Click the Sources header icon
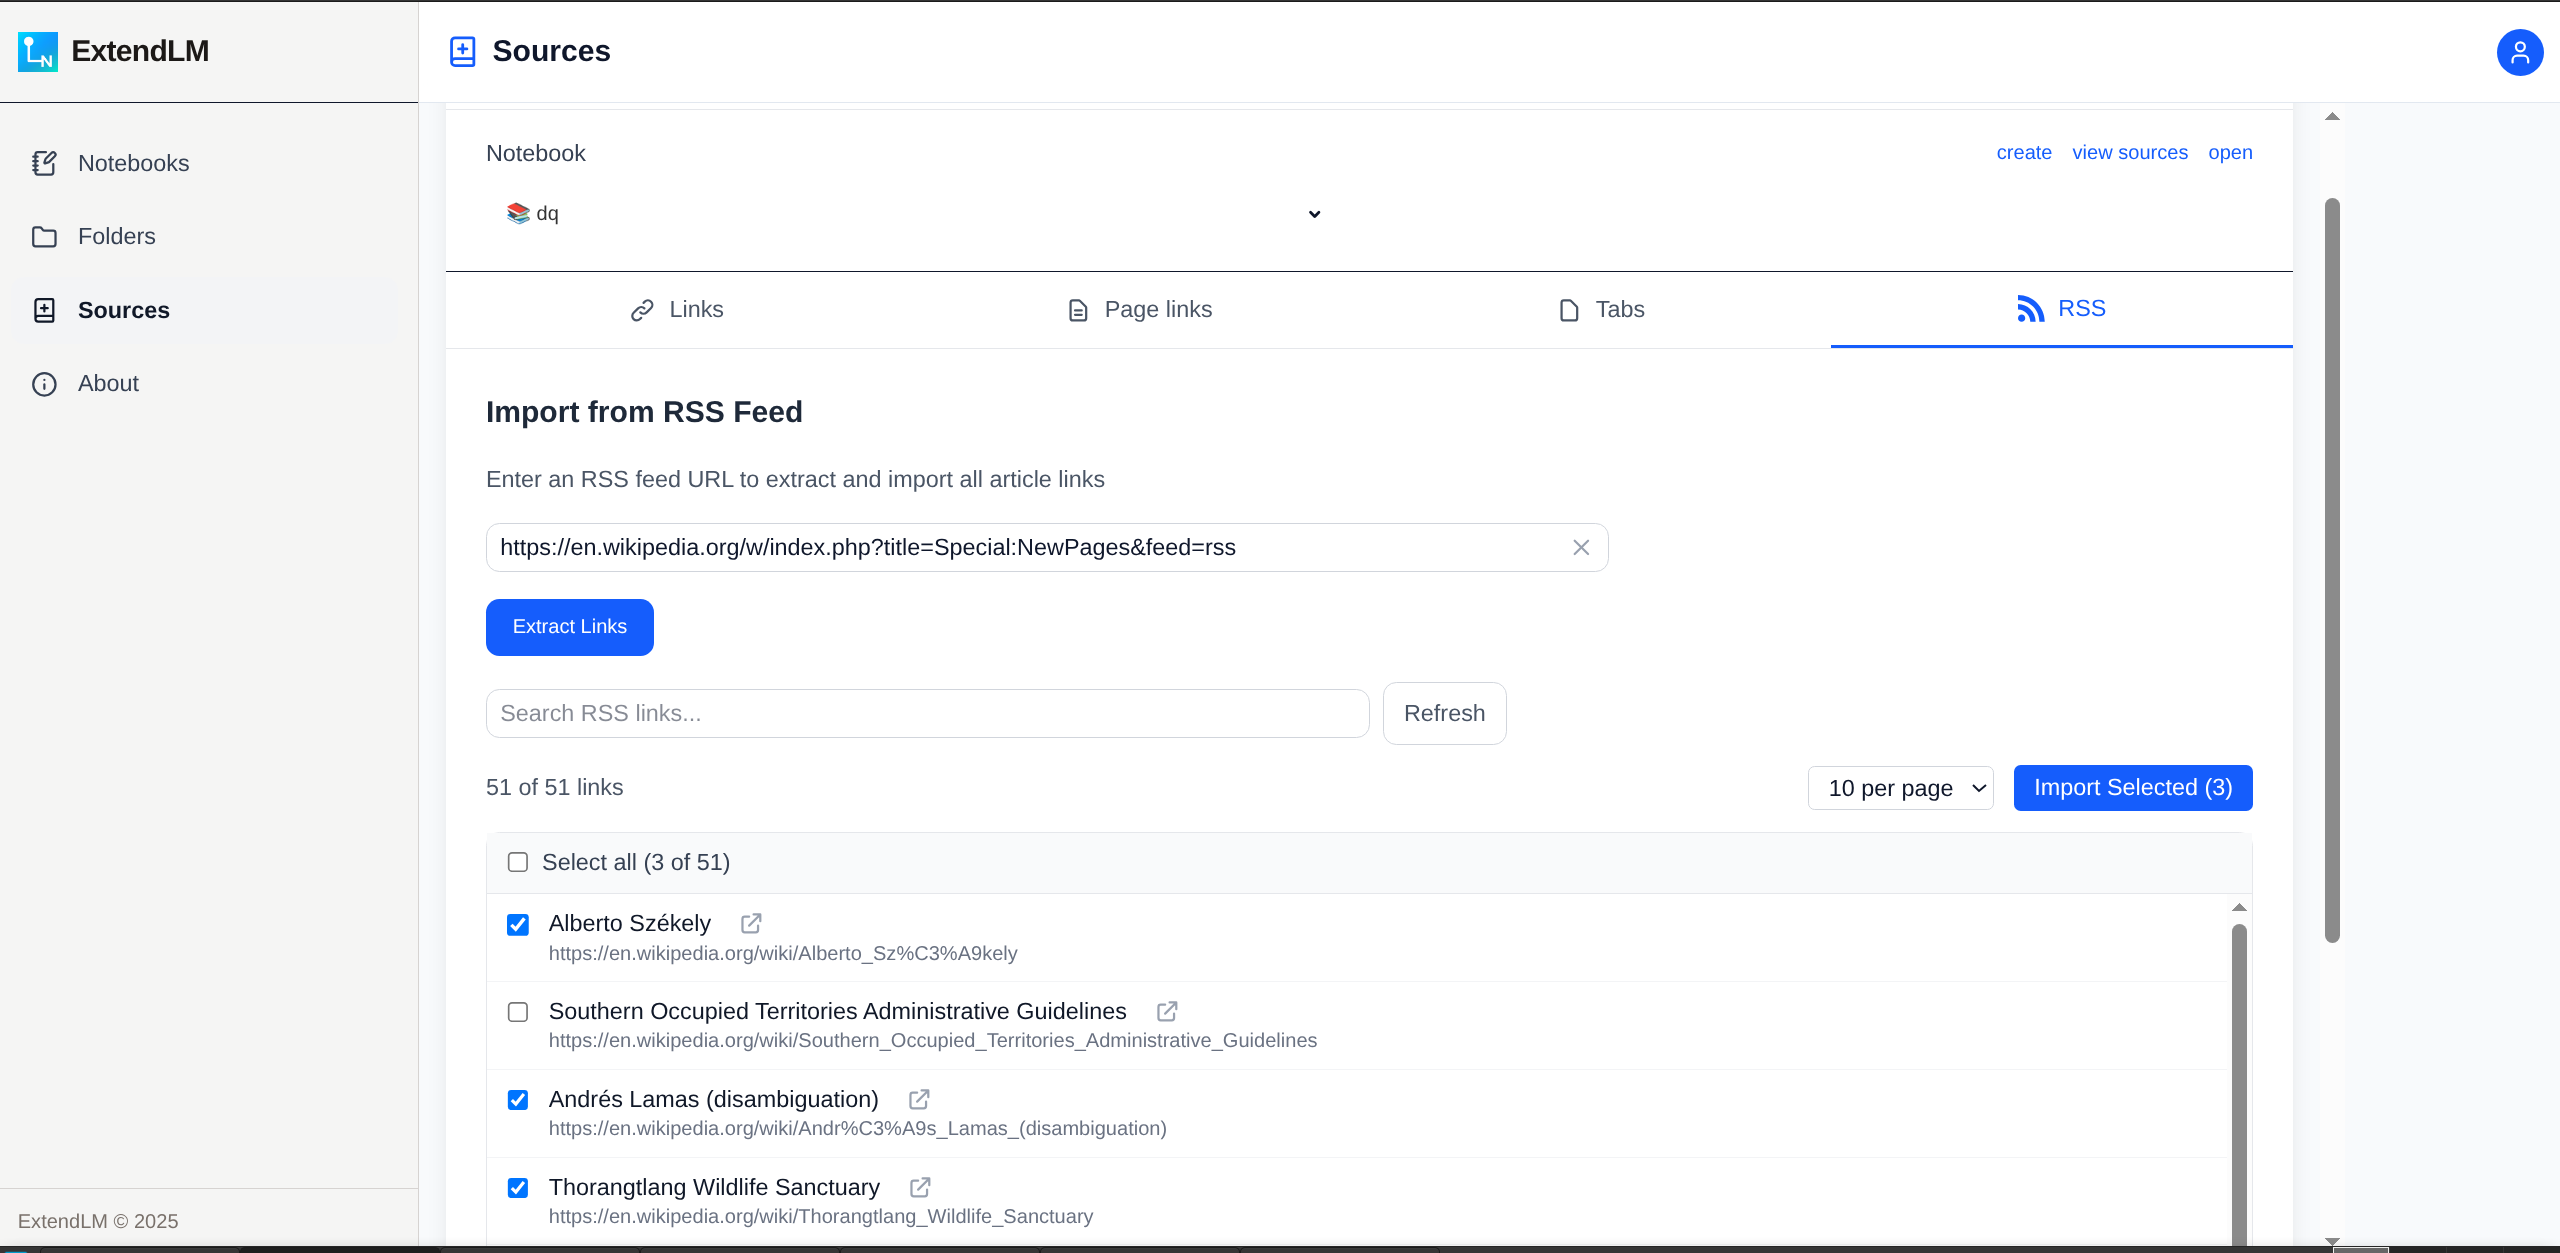The image size is (2560, 1253). (463, 51)
